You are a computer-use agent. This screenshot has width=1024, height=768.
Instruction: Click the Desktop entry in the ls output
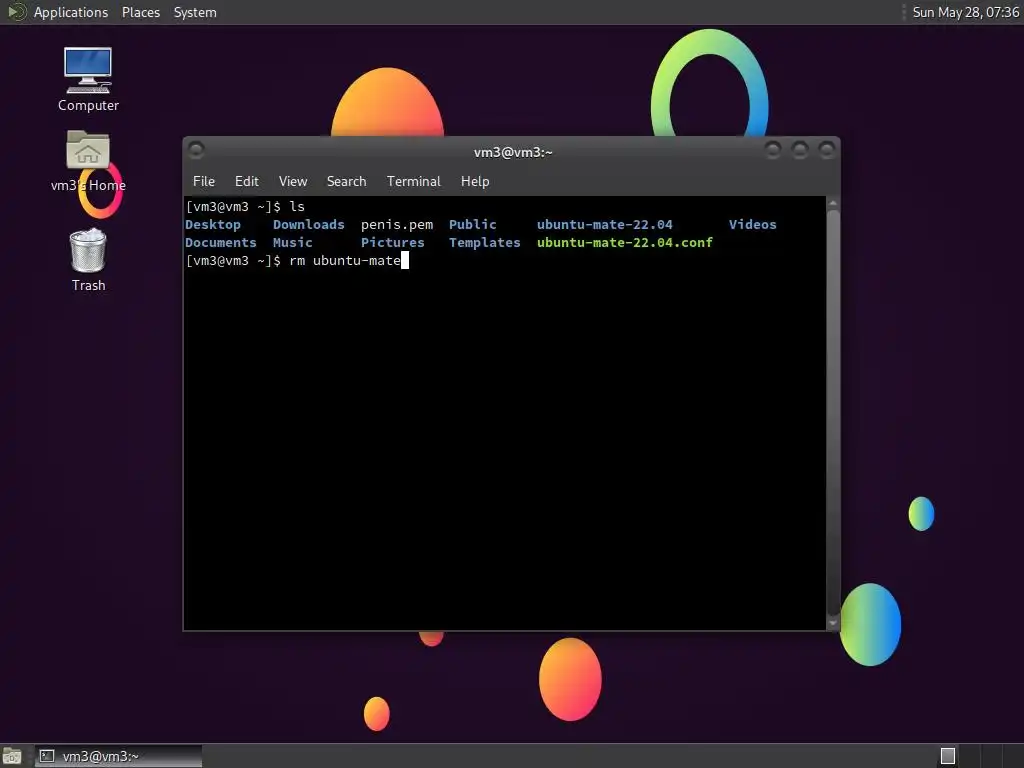point(213,225)
